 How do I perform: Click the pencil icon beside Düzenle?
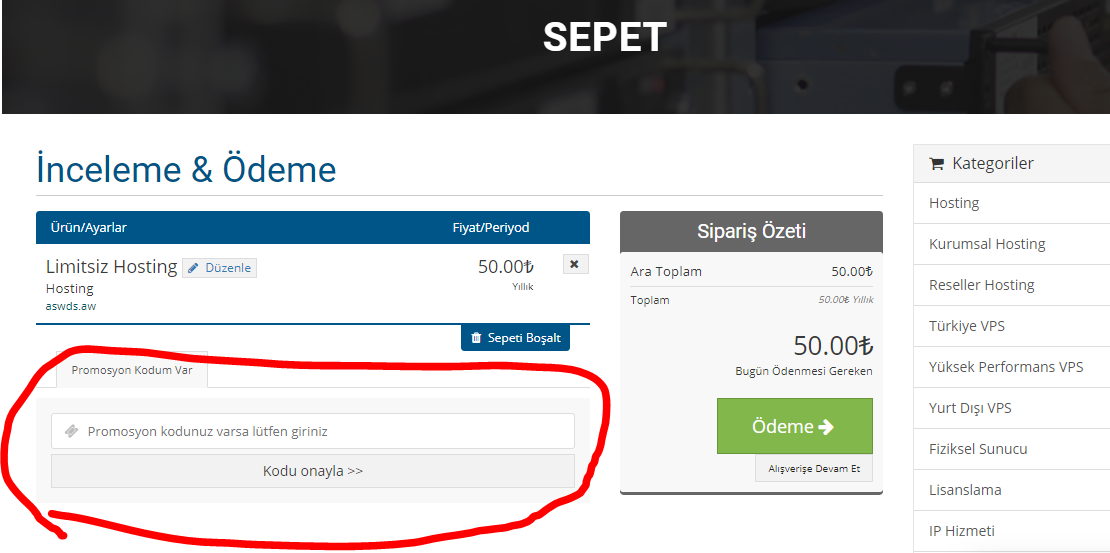point(193,268)
